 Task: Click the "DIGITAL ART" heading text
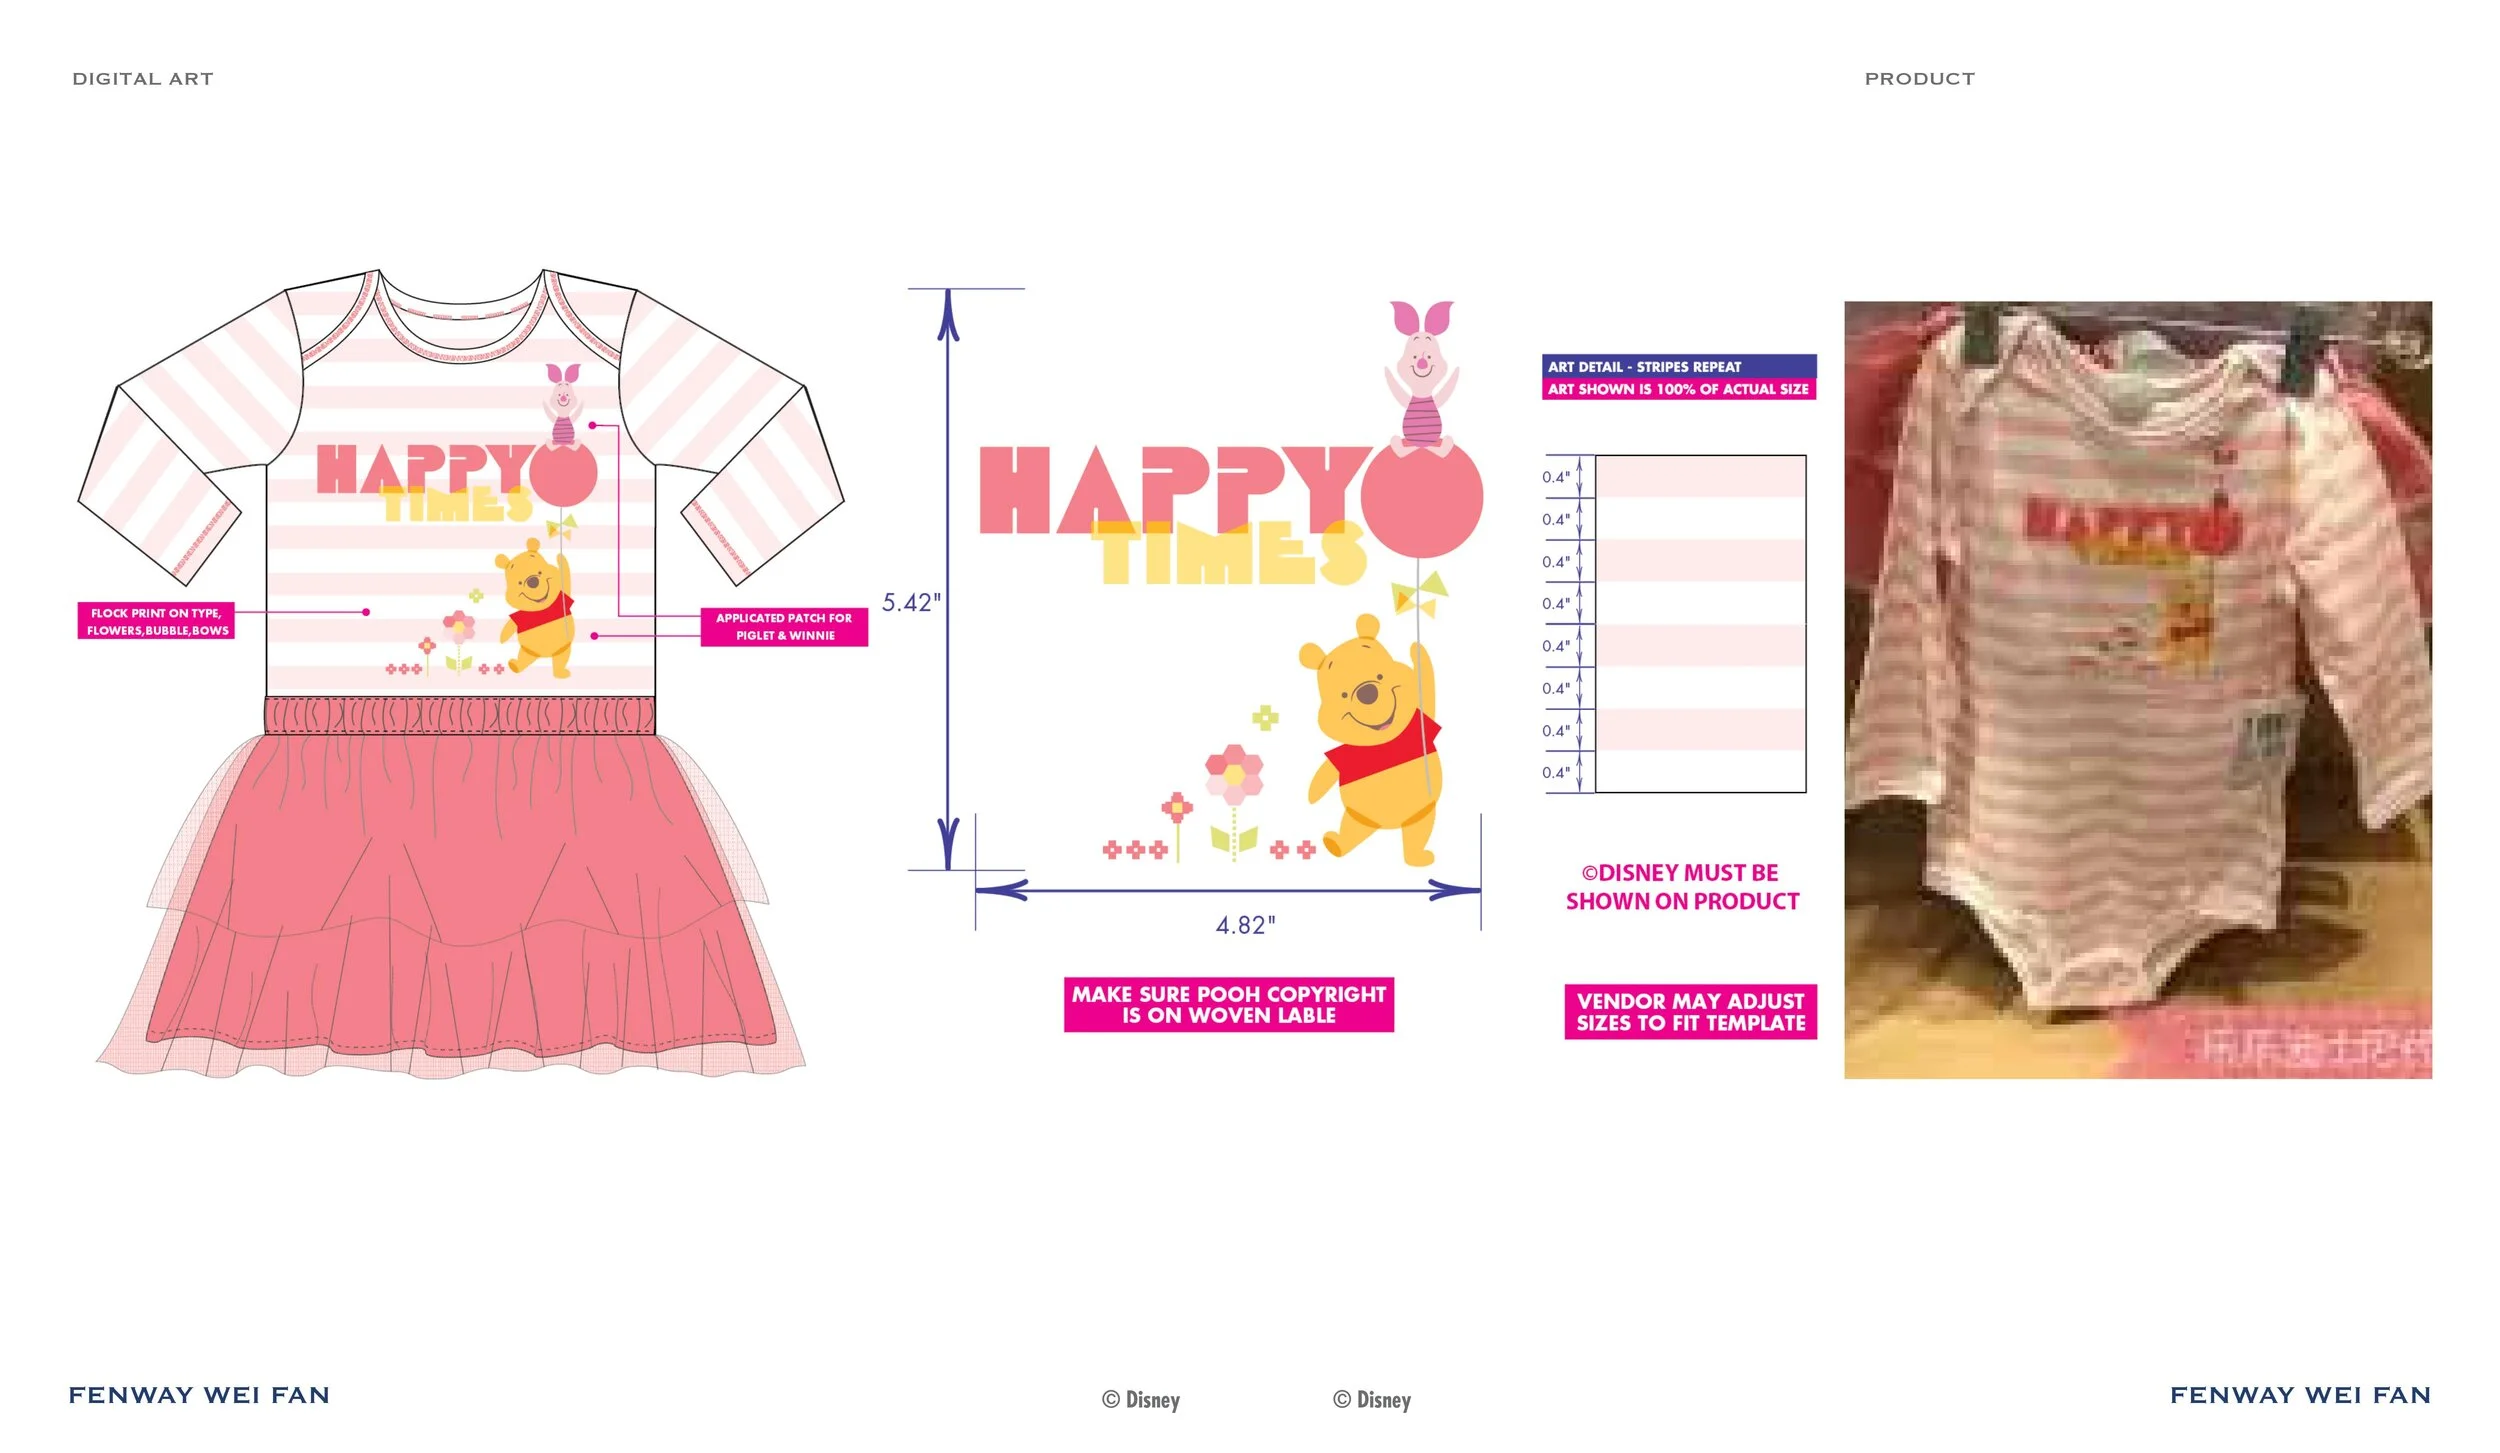143,79
